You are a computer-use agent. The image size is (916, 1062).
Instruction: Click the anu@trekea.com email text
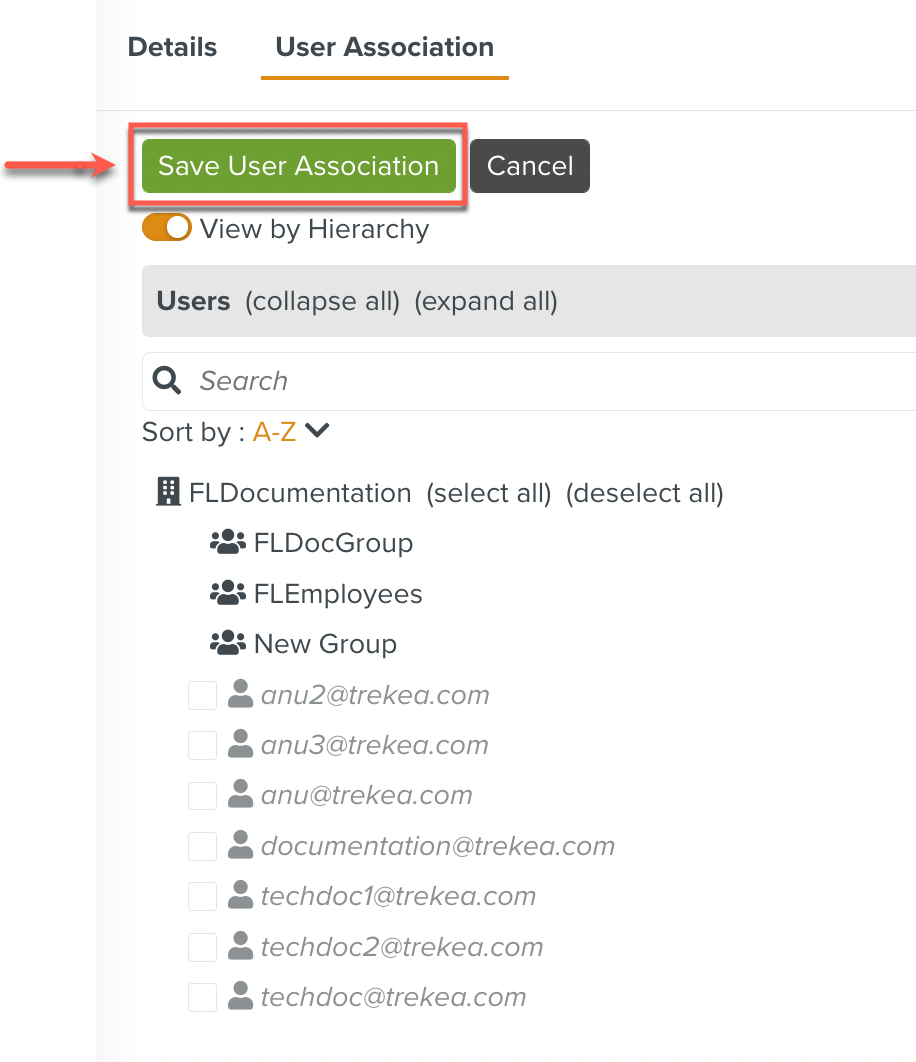tap(367, 795)
